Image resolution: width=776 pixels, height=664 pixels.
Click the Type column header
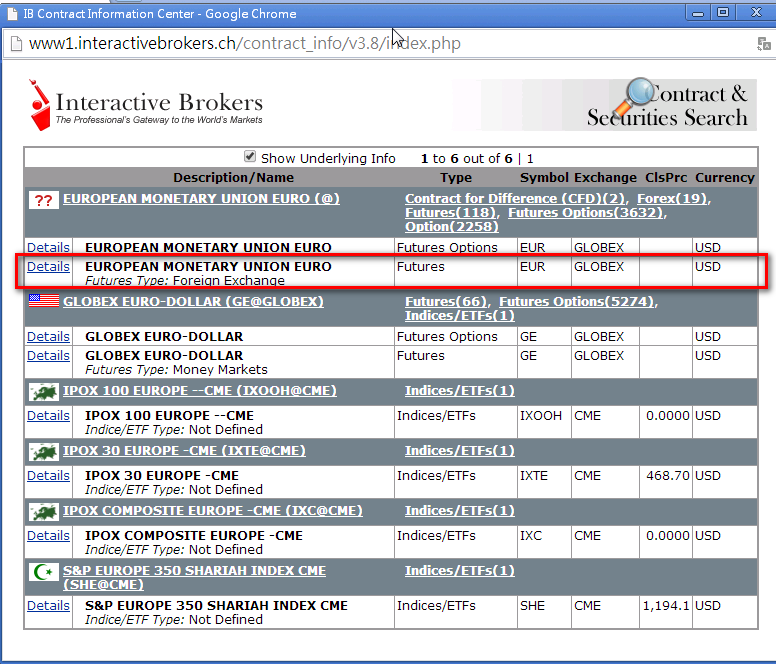click(x=456, y=178)
